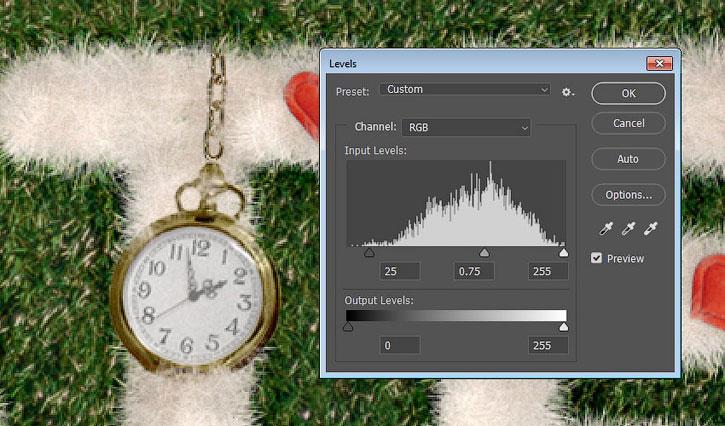Toggle the Preview checkbox

click(x=596, y=258)
